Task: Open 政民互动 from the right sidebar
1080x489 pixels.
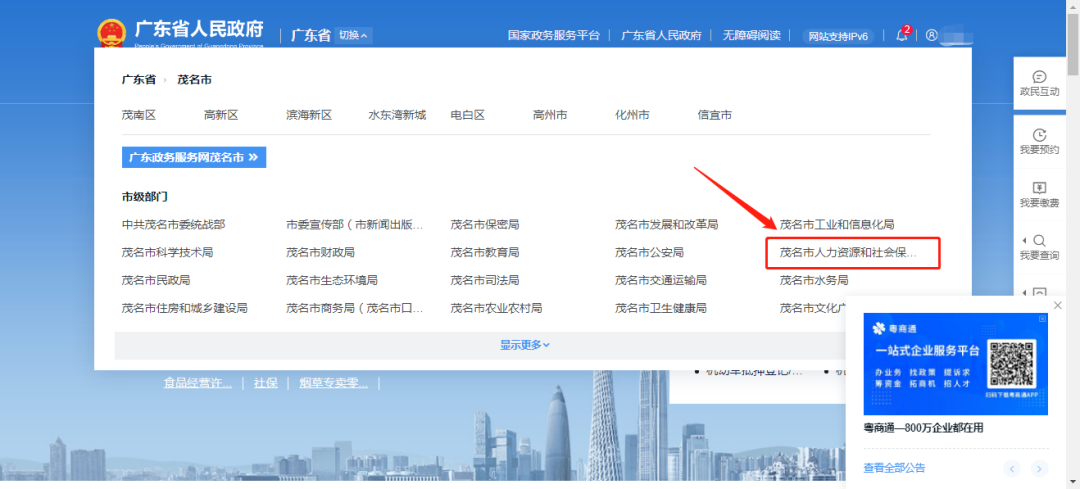Action: point(1039,83)
